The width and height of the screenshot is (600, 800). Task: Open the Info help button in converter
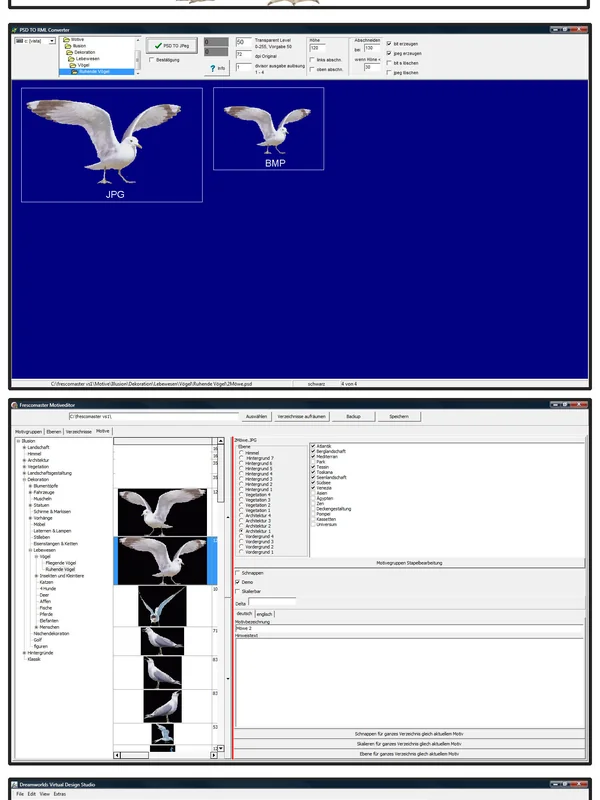click(x=217, y=68)
